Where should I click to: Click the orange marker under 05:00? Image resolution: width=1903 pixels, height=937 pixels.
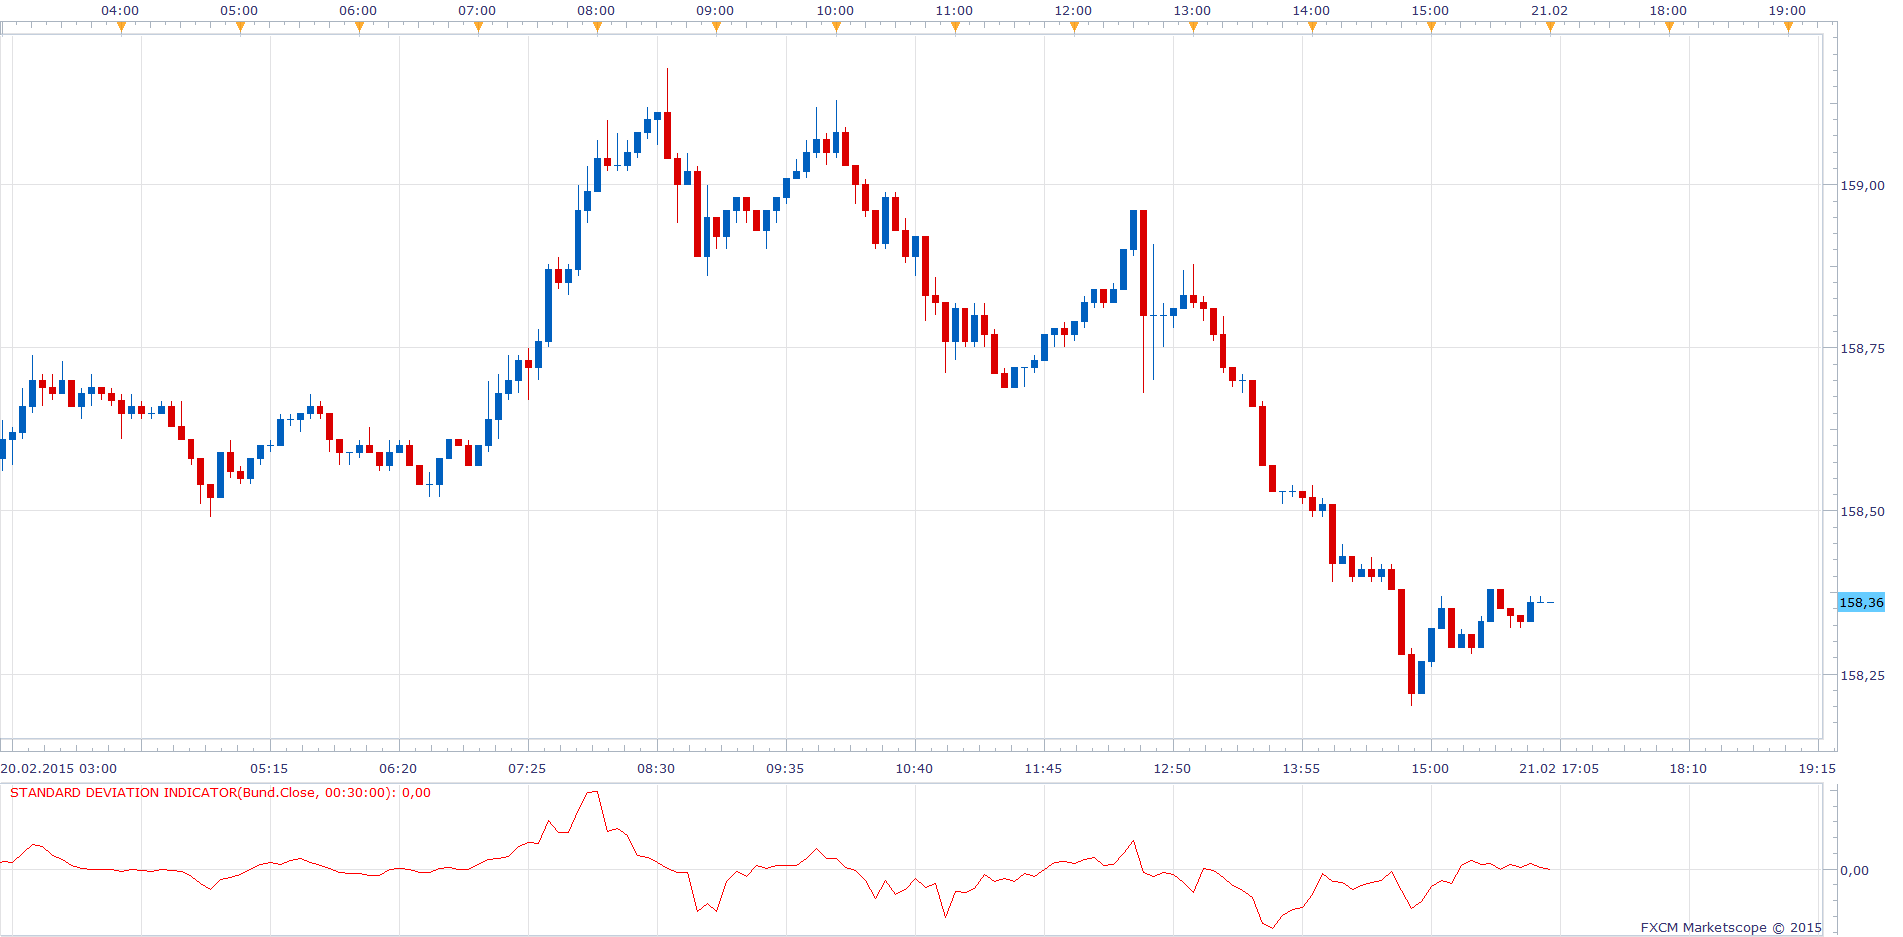(240, 27)
